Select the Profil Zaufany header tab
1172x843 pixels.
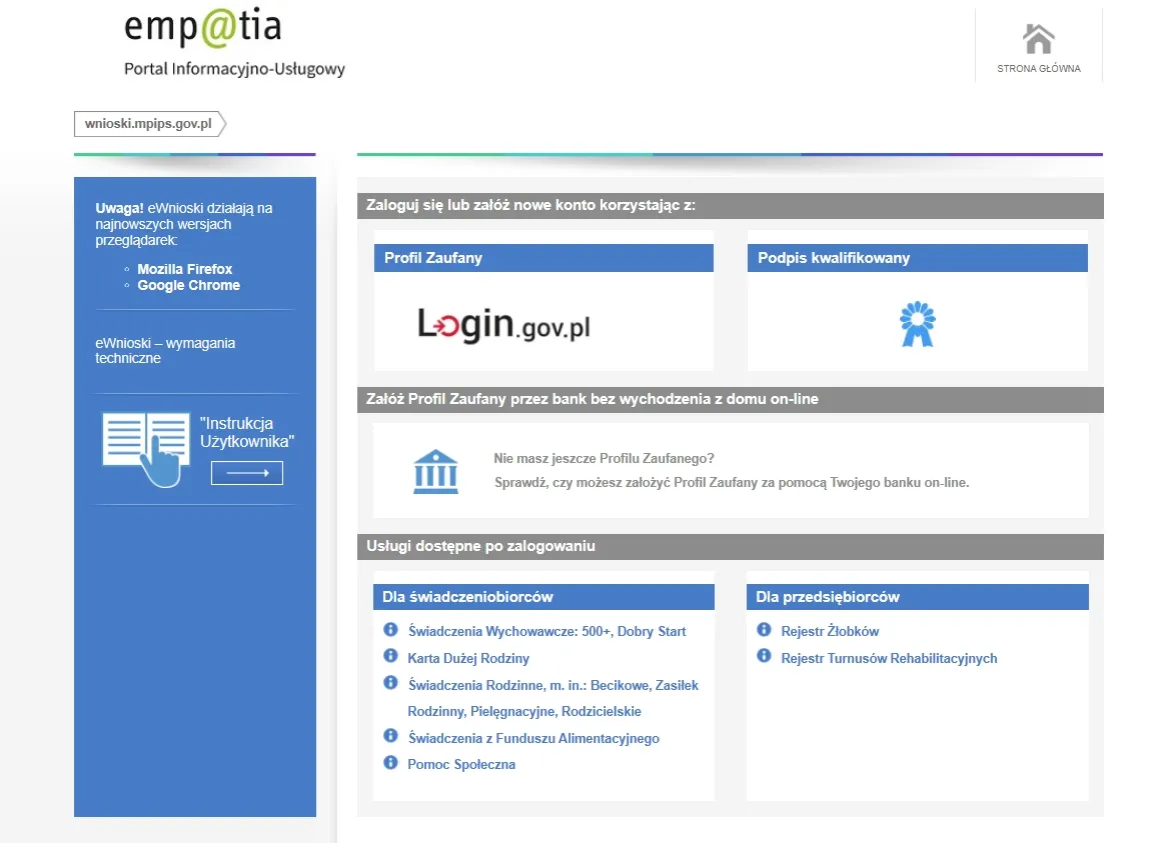point(543,258)
